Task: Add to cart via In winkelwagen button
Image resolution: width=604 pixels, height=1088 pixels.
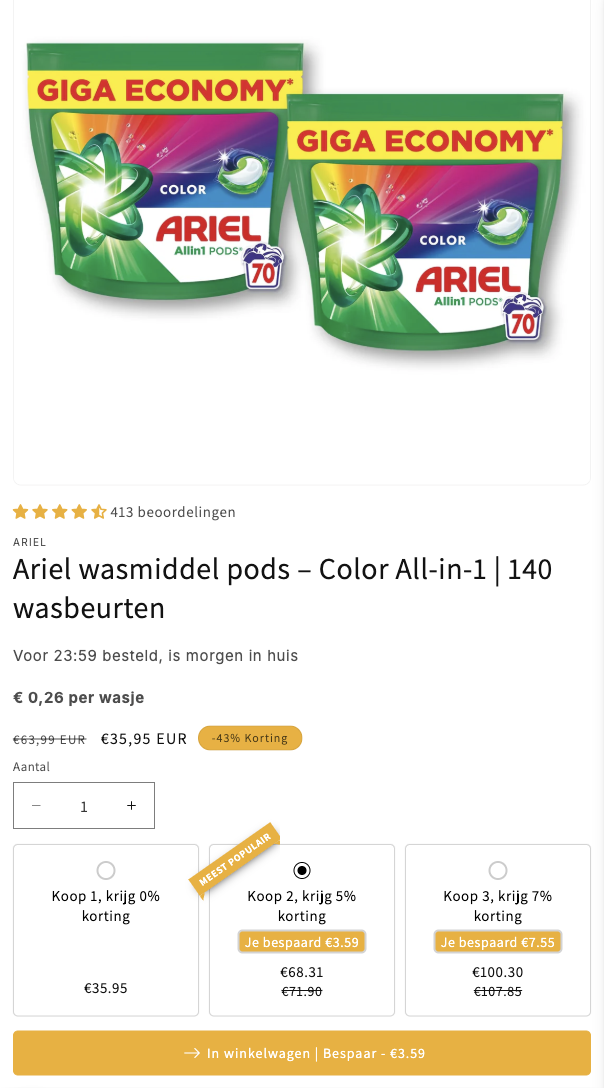Action: point(302,1053)
